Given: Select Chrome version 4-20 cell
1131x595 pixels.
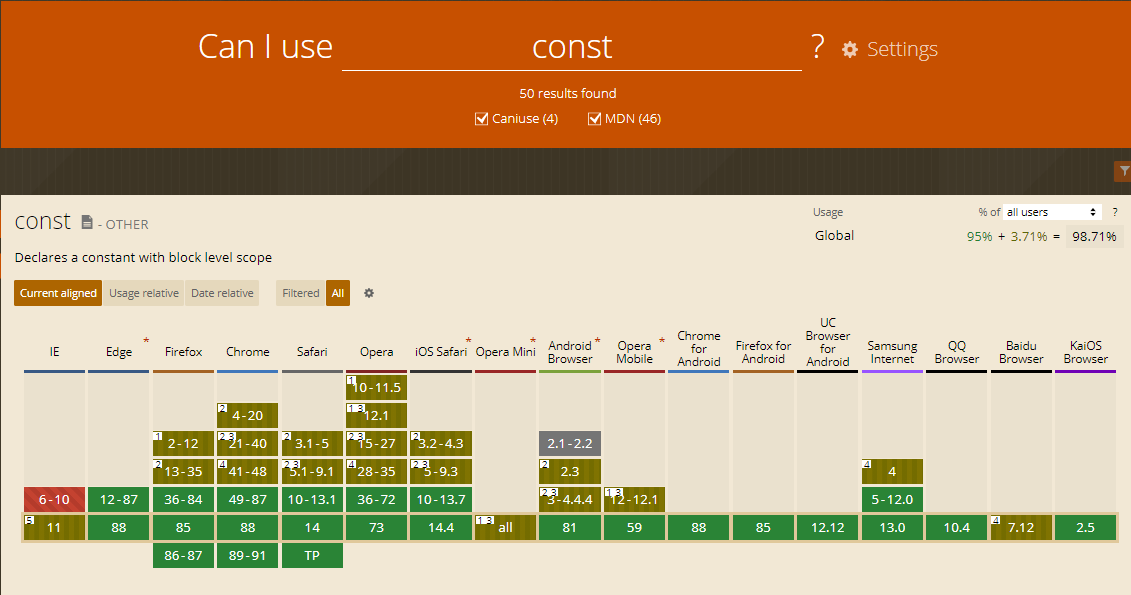Looking at the screenshot, I should (247, 415).
